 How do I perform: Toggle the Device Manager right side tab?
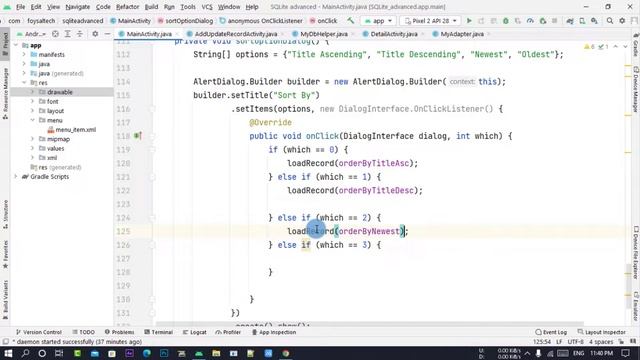tap(636, 89)
